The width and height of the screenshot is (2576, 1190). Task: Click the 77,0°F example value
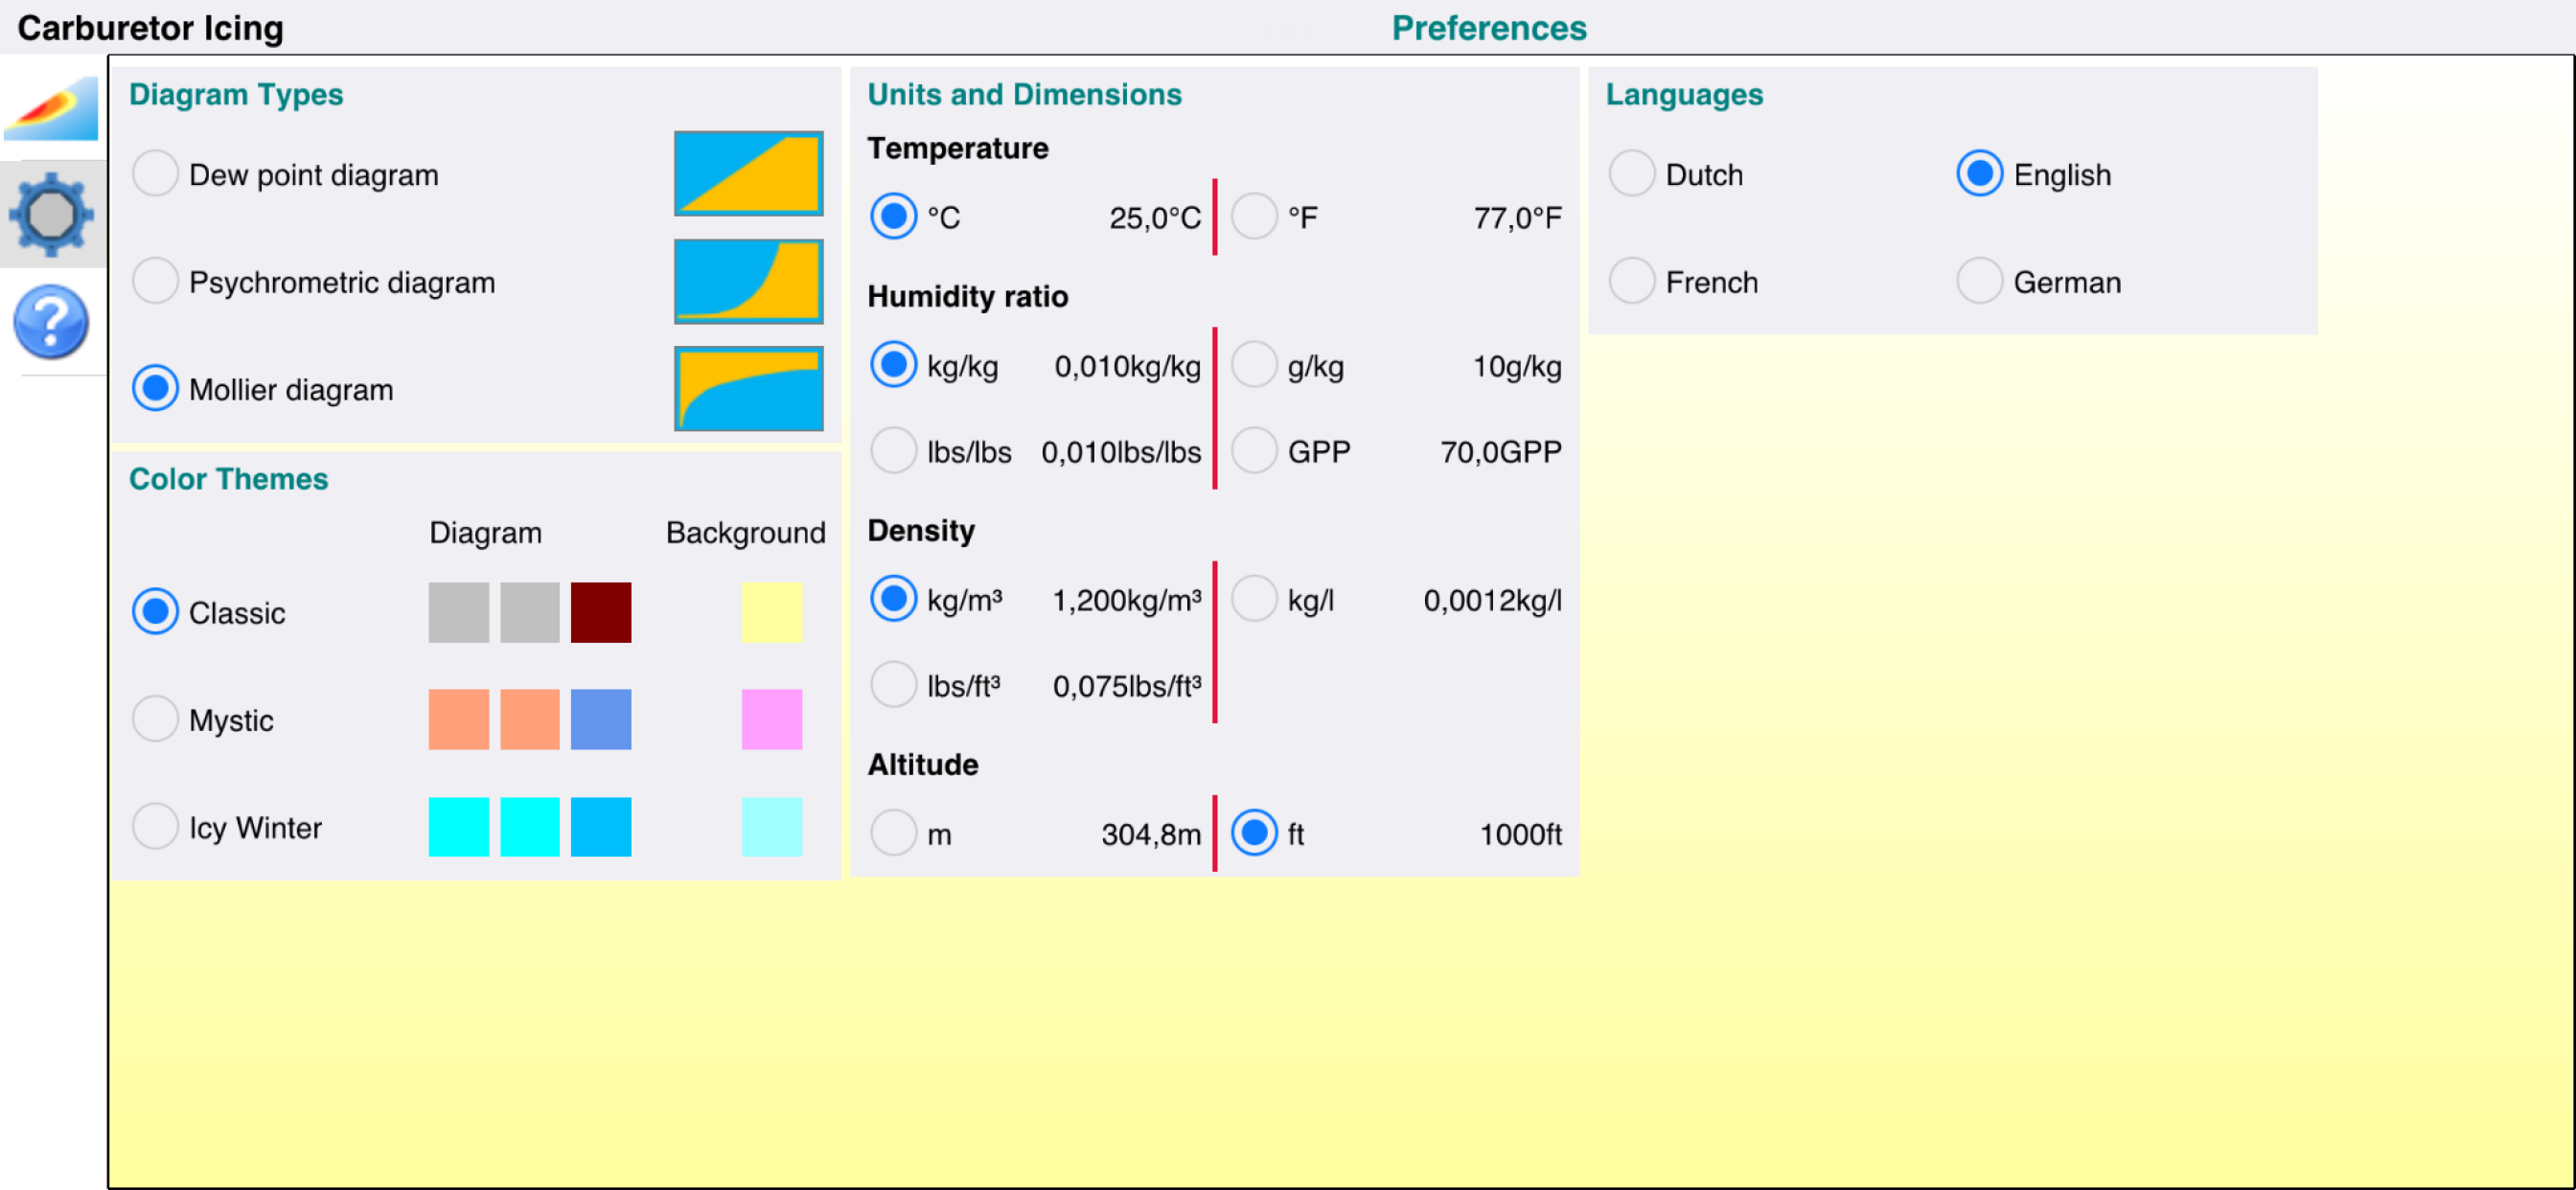click(1517, 218)
